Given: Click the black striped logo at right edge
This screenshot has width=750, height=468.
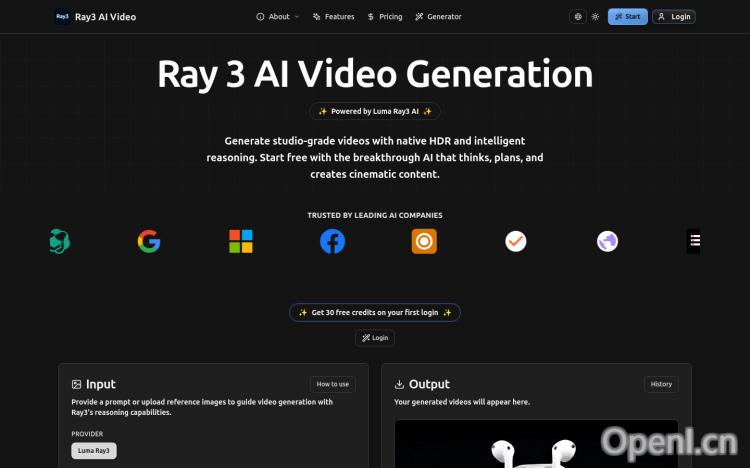Looking at the screenshot, I should coord(694,241).
